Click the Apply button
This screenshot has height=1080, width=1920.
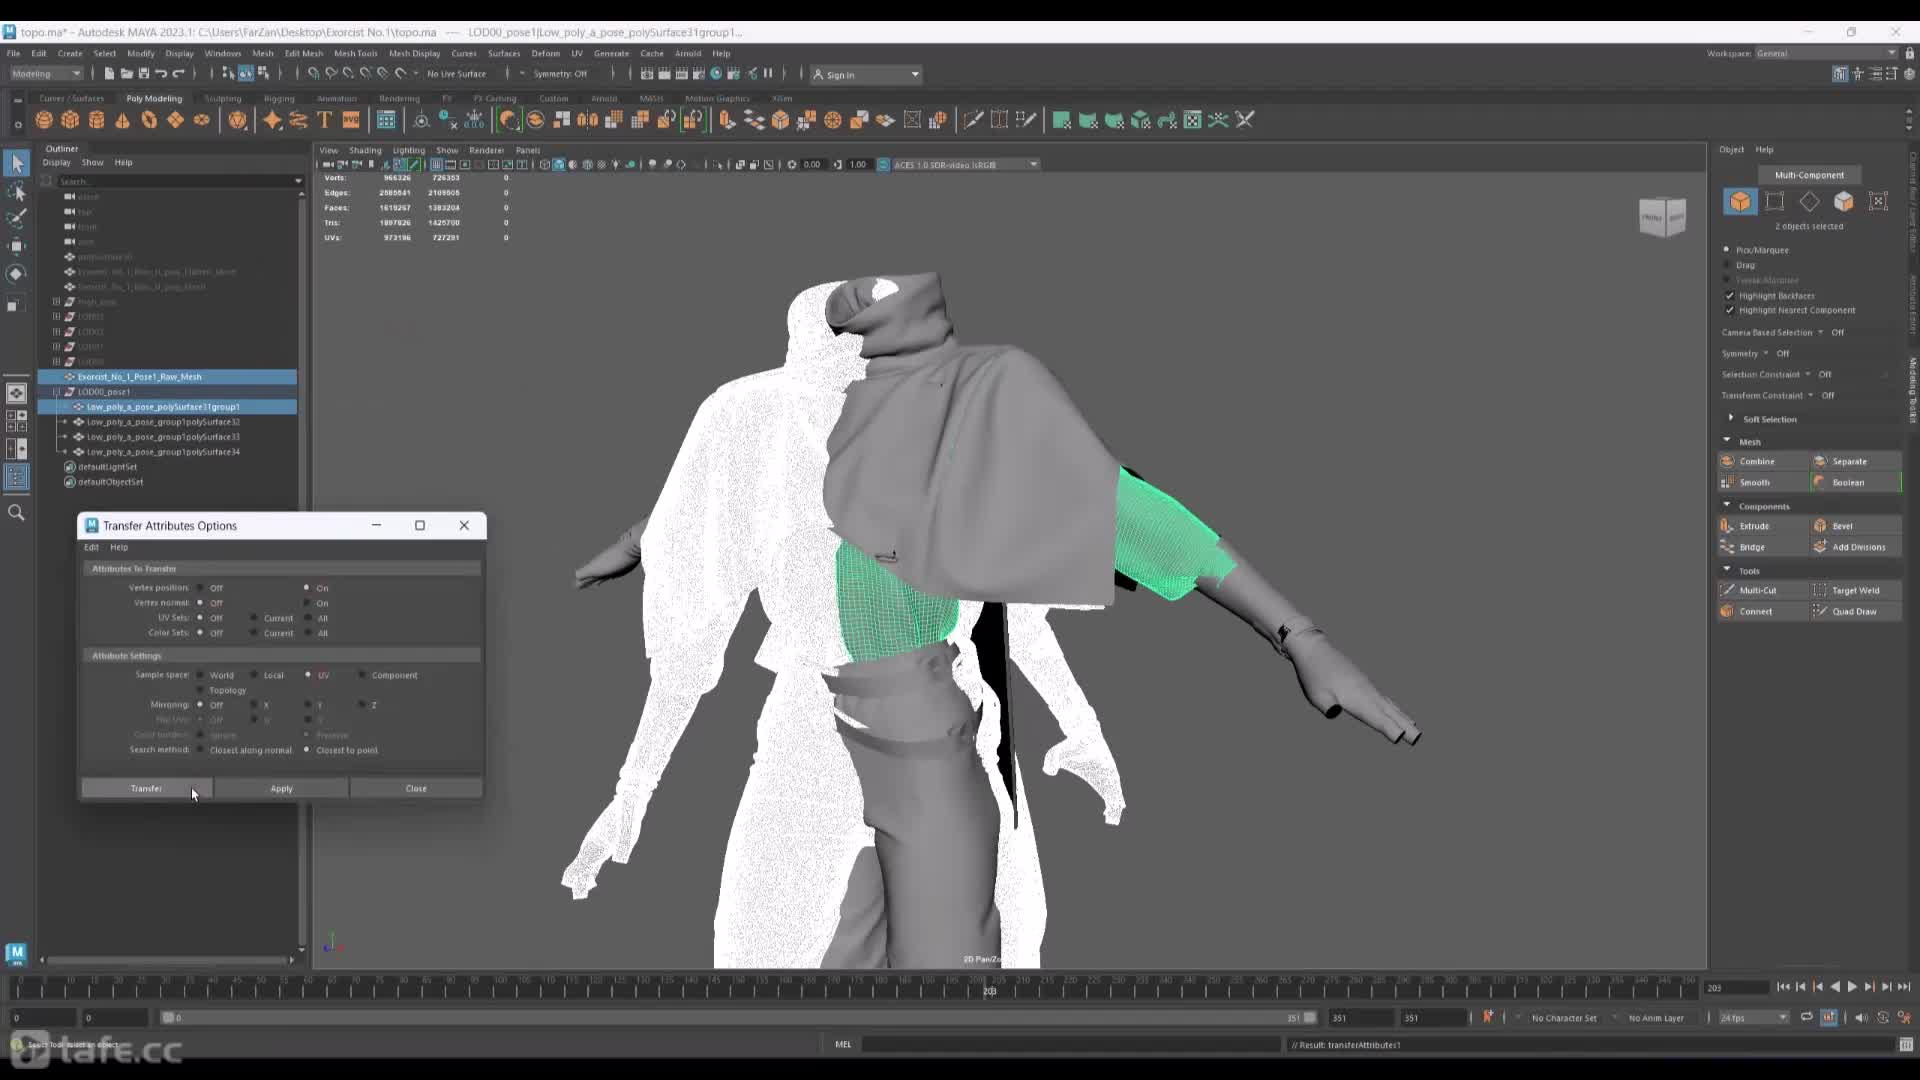[281, 788]
